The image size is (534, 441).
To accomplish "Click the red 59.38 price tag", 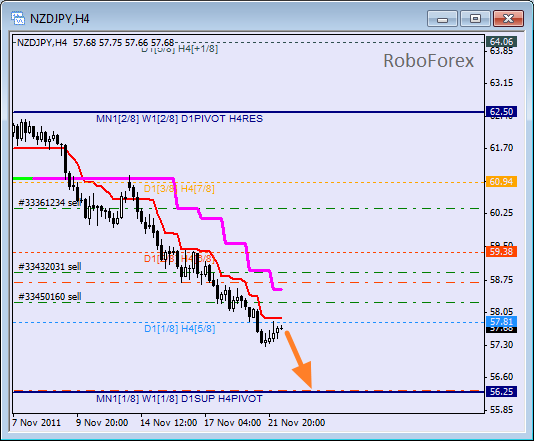I will (x=501, y=252).
